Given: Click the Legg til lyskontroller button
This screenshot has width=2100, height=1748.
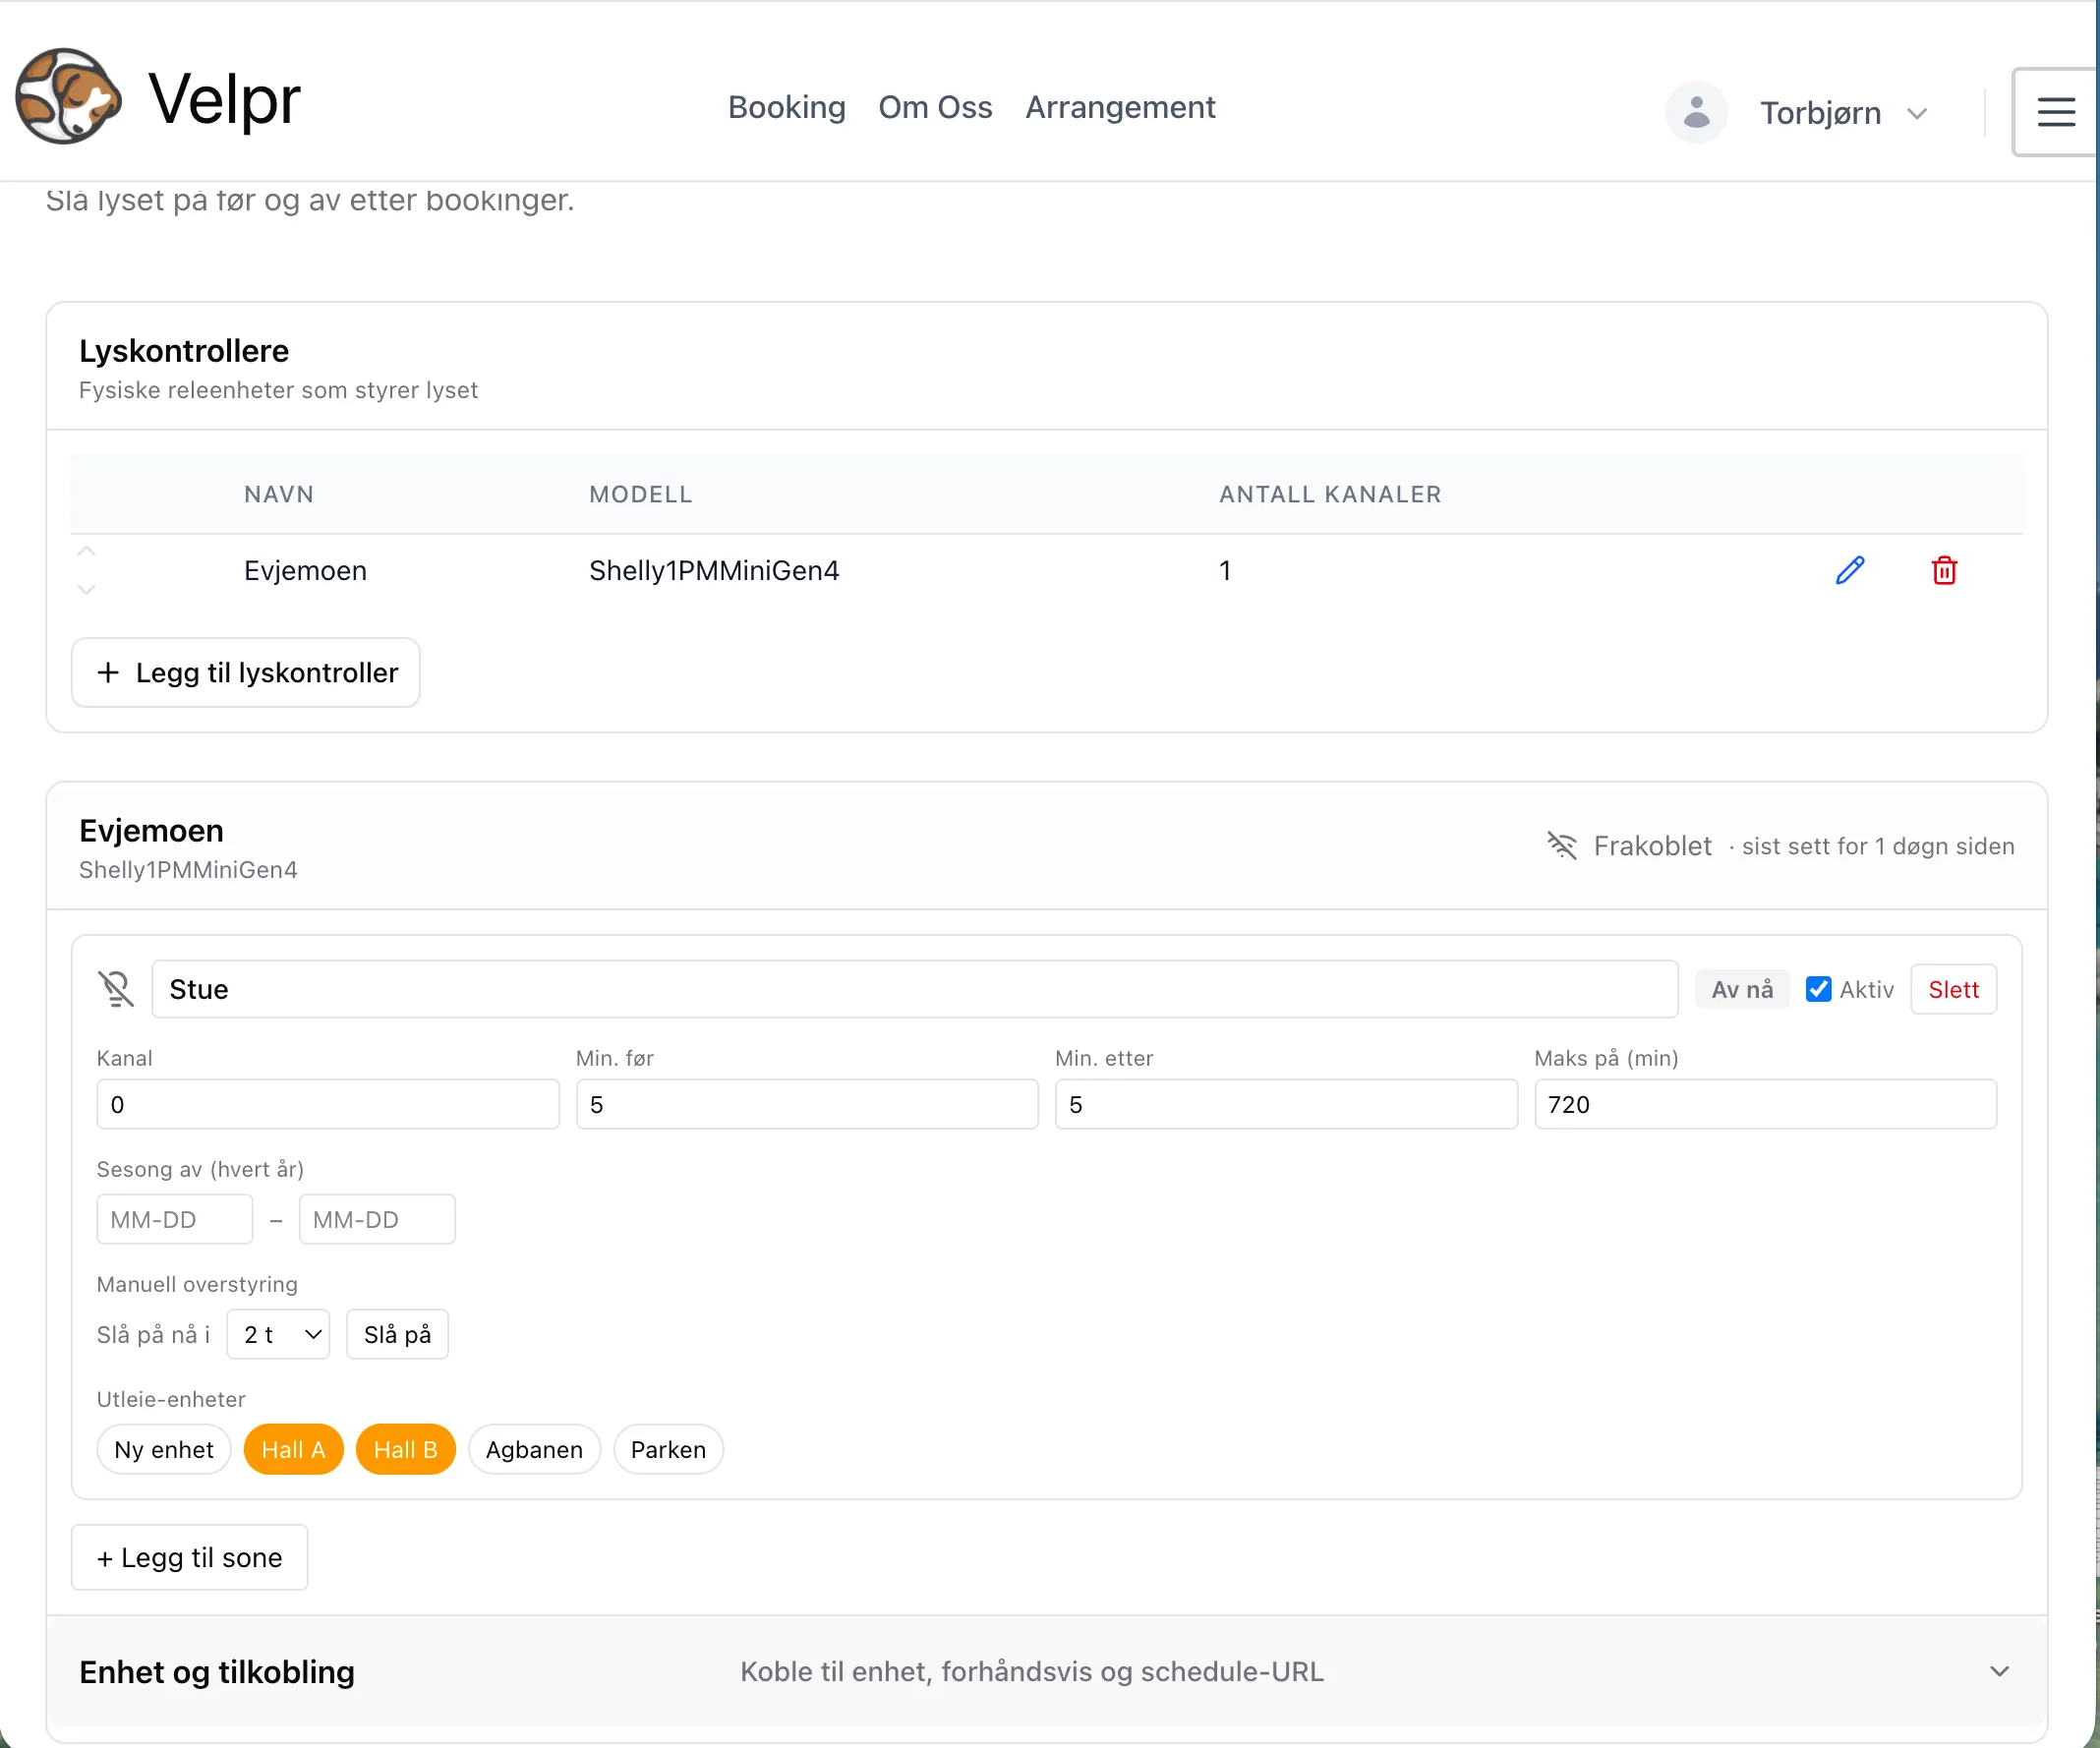Looking at the screenshot, I should [x=246, y=672].
